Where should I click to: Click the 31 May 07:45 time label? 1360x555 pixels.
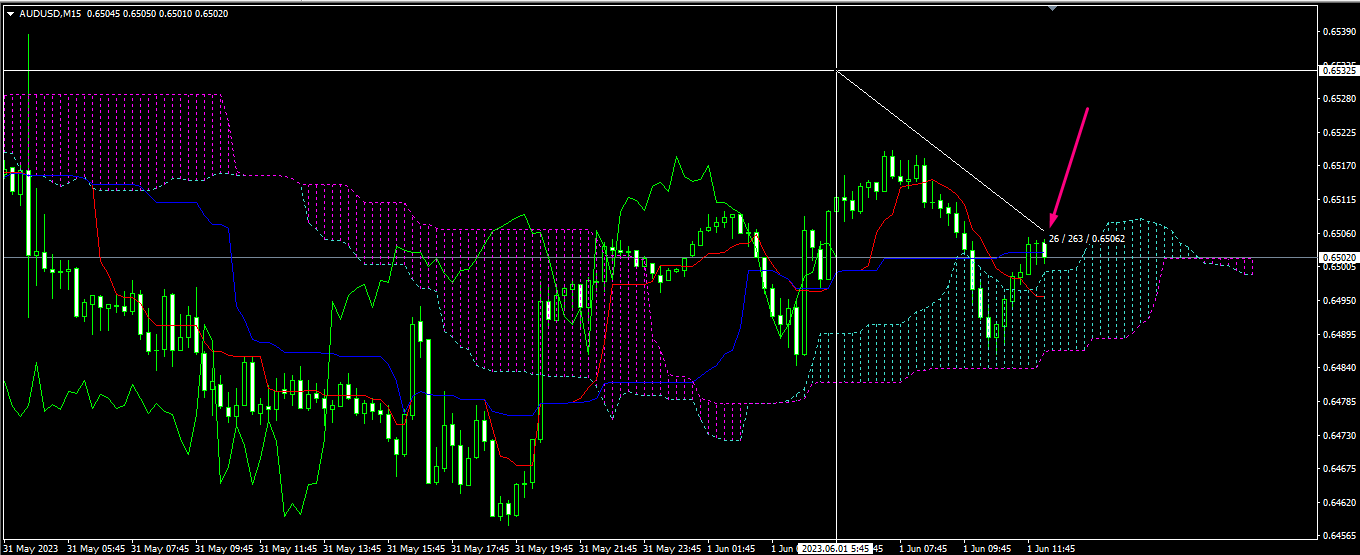point(160,549)
